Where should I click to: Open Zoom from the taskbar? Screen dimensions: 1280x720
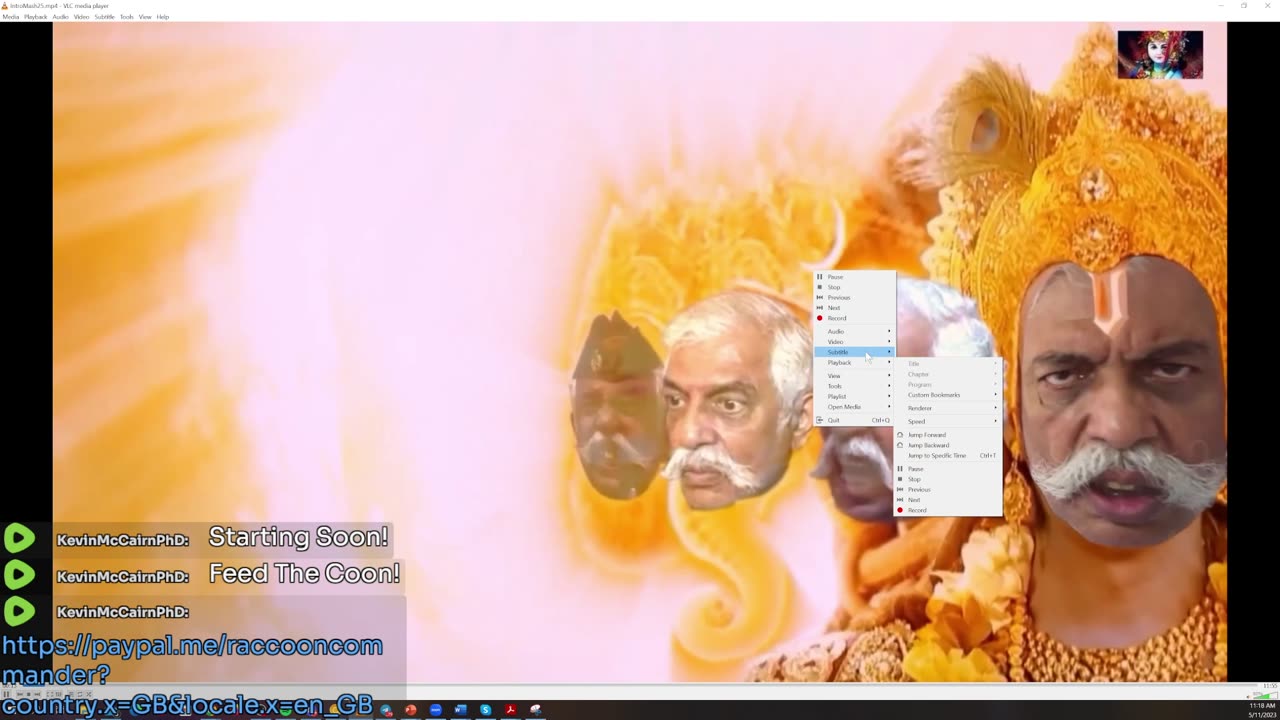tap(436, 710)
